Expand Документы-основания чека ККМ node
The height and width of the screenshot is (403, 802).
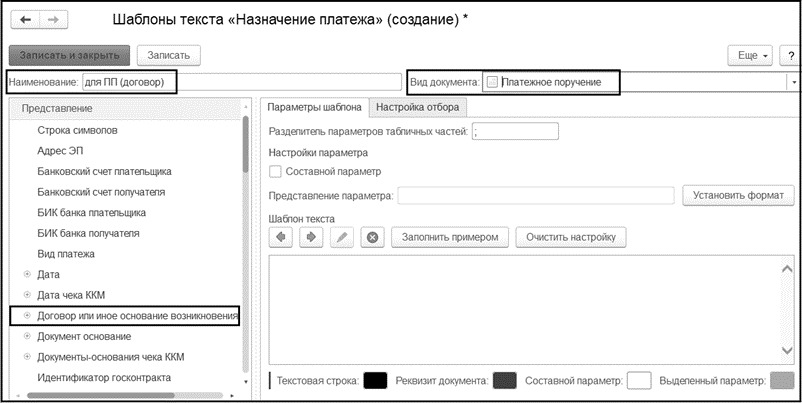pyautogui.click(x=27, y=357)
